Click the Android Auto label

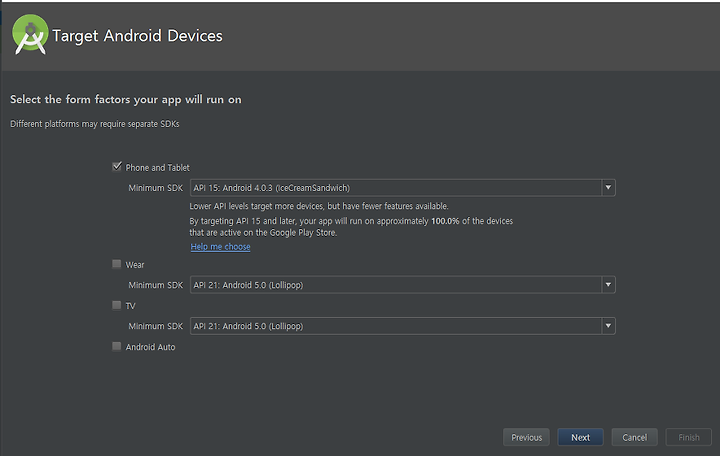click(151, 347)
